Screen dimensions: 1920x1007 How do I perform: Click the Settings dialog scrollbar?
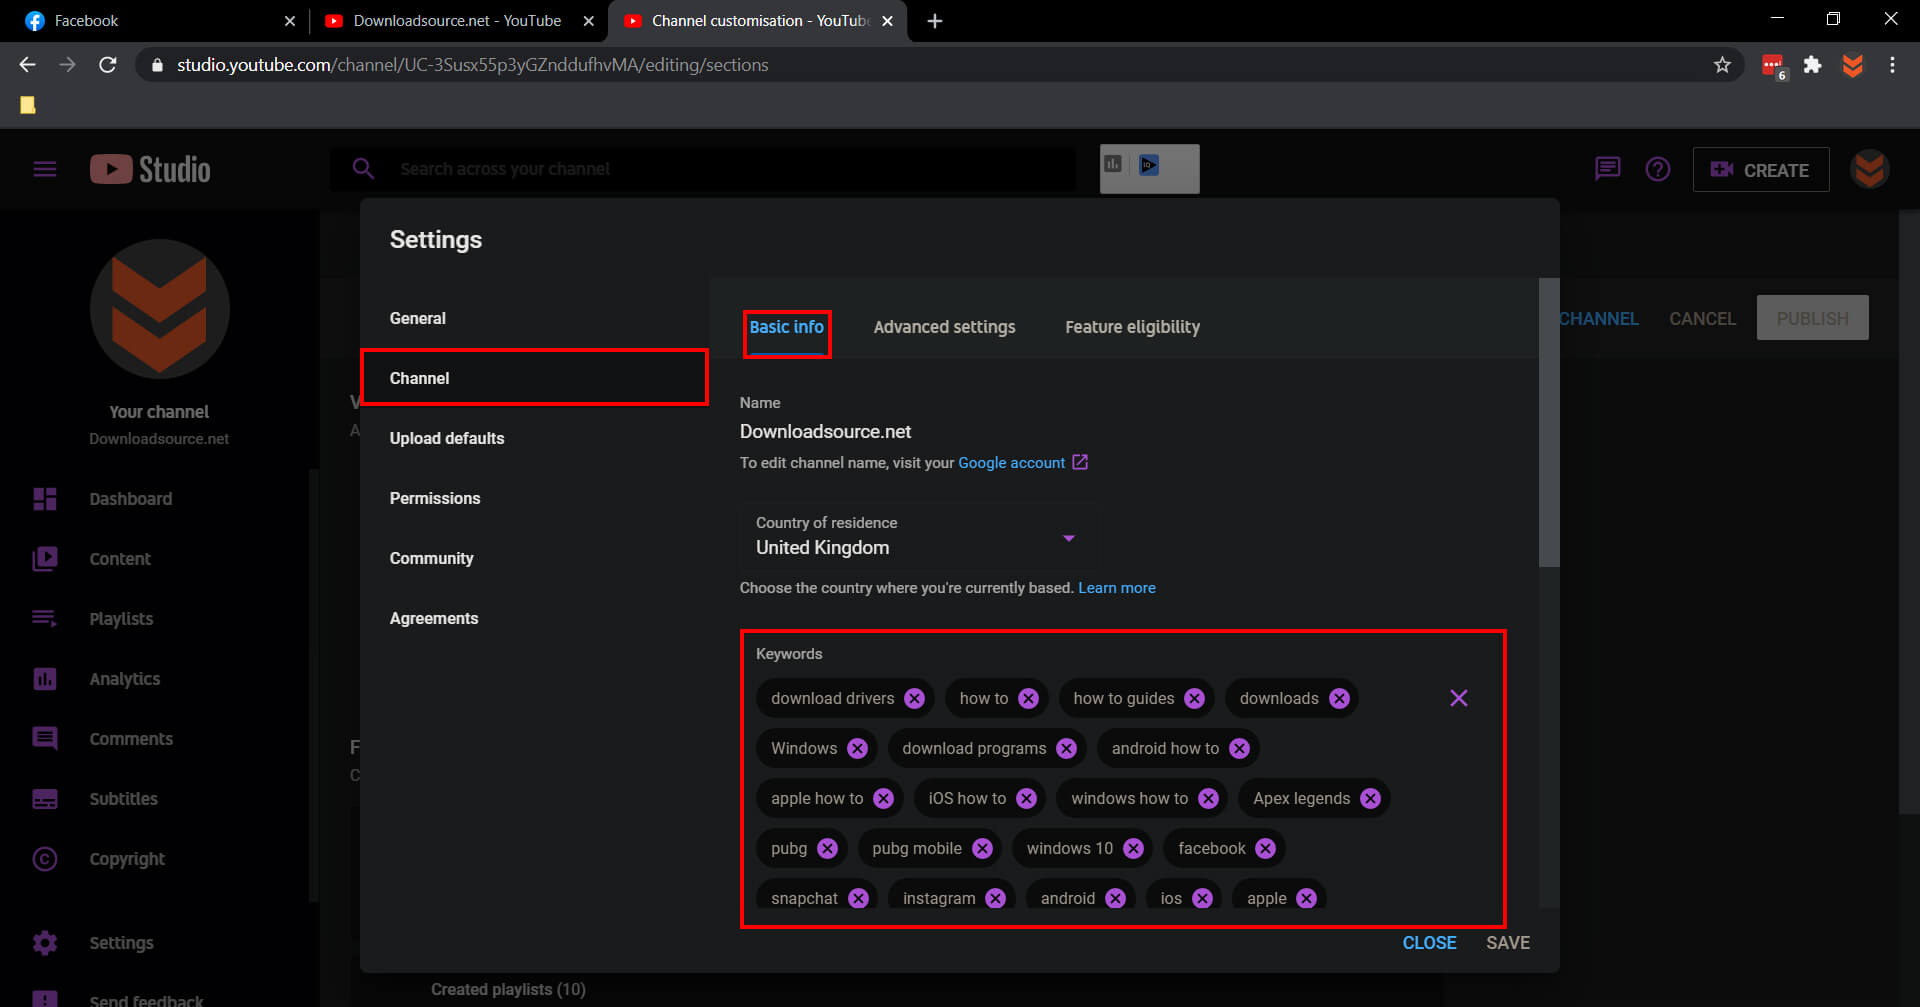coord(1548,424)
